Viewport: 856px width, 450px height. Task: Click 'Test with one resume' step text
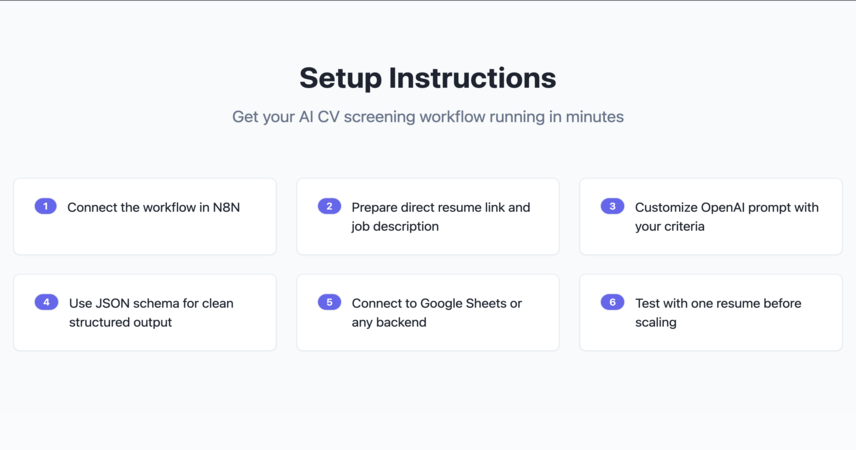[718, 313]
